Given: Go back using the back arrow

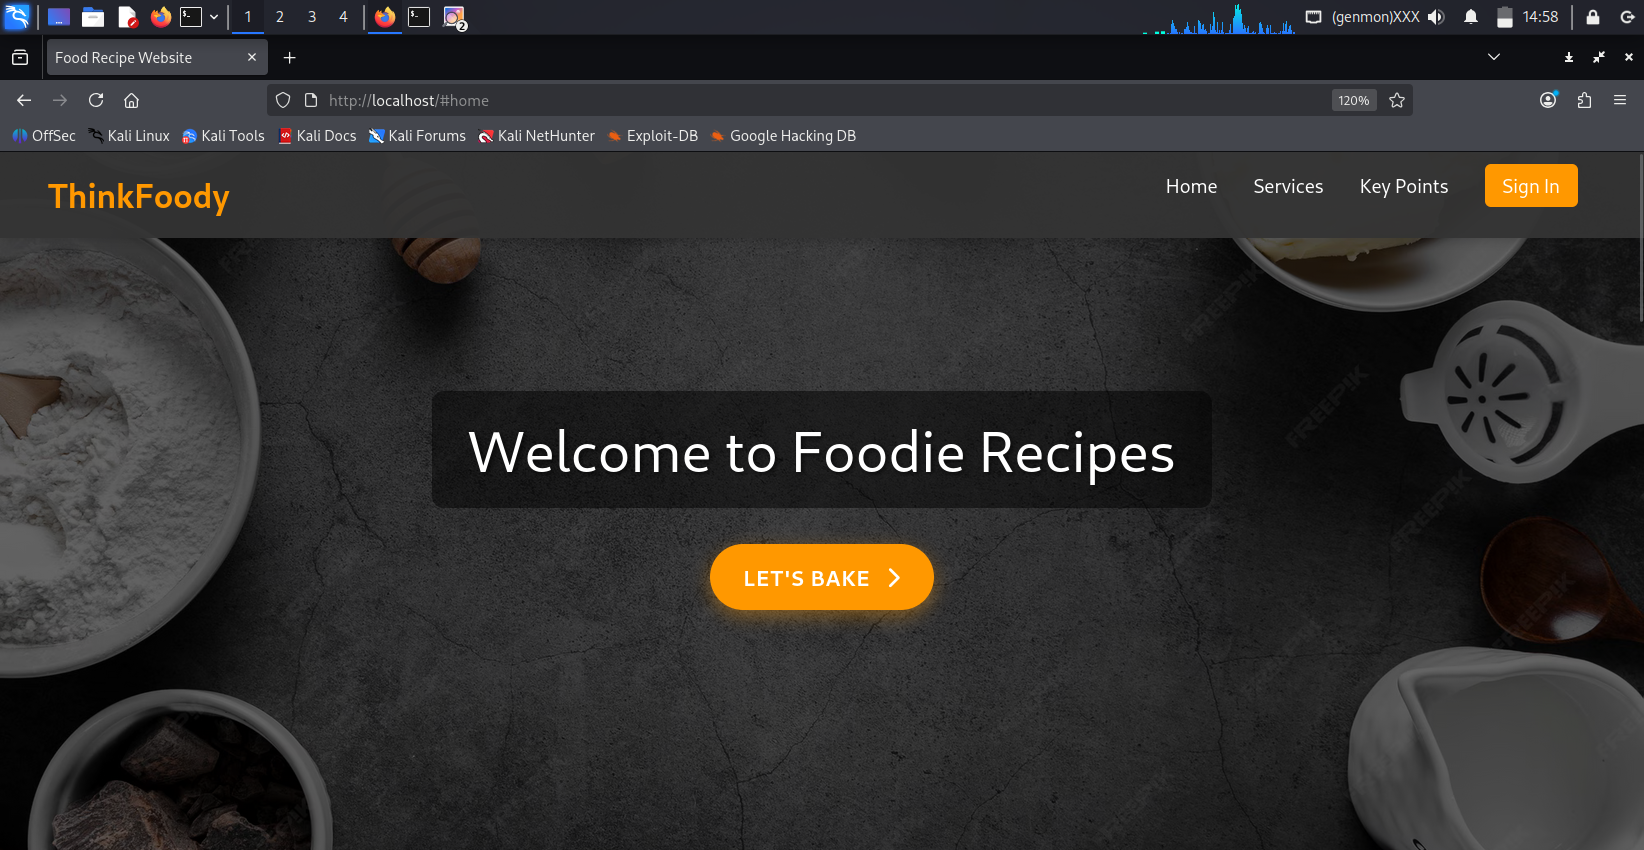Looking at the screenshot, I should click(x=24, y=100).
